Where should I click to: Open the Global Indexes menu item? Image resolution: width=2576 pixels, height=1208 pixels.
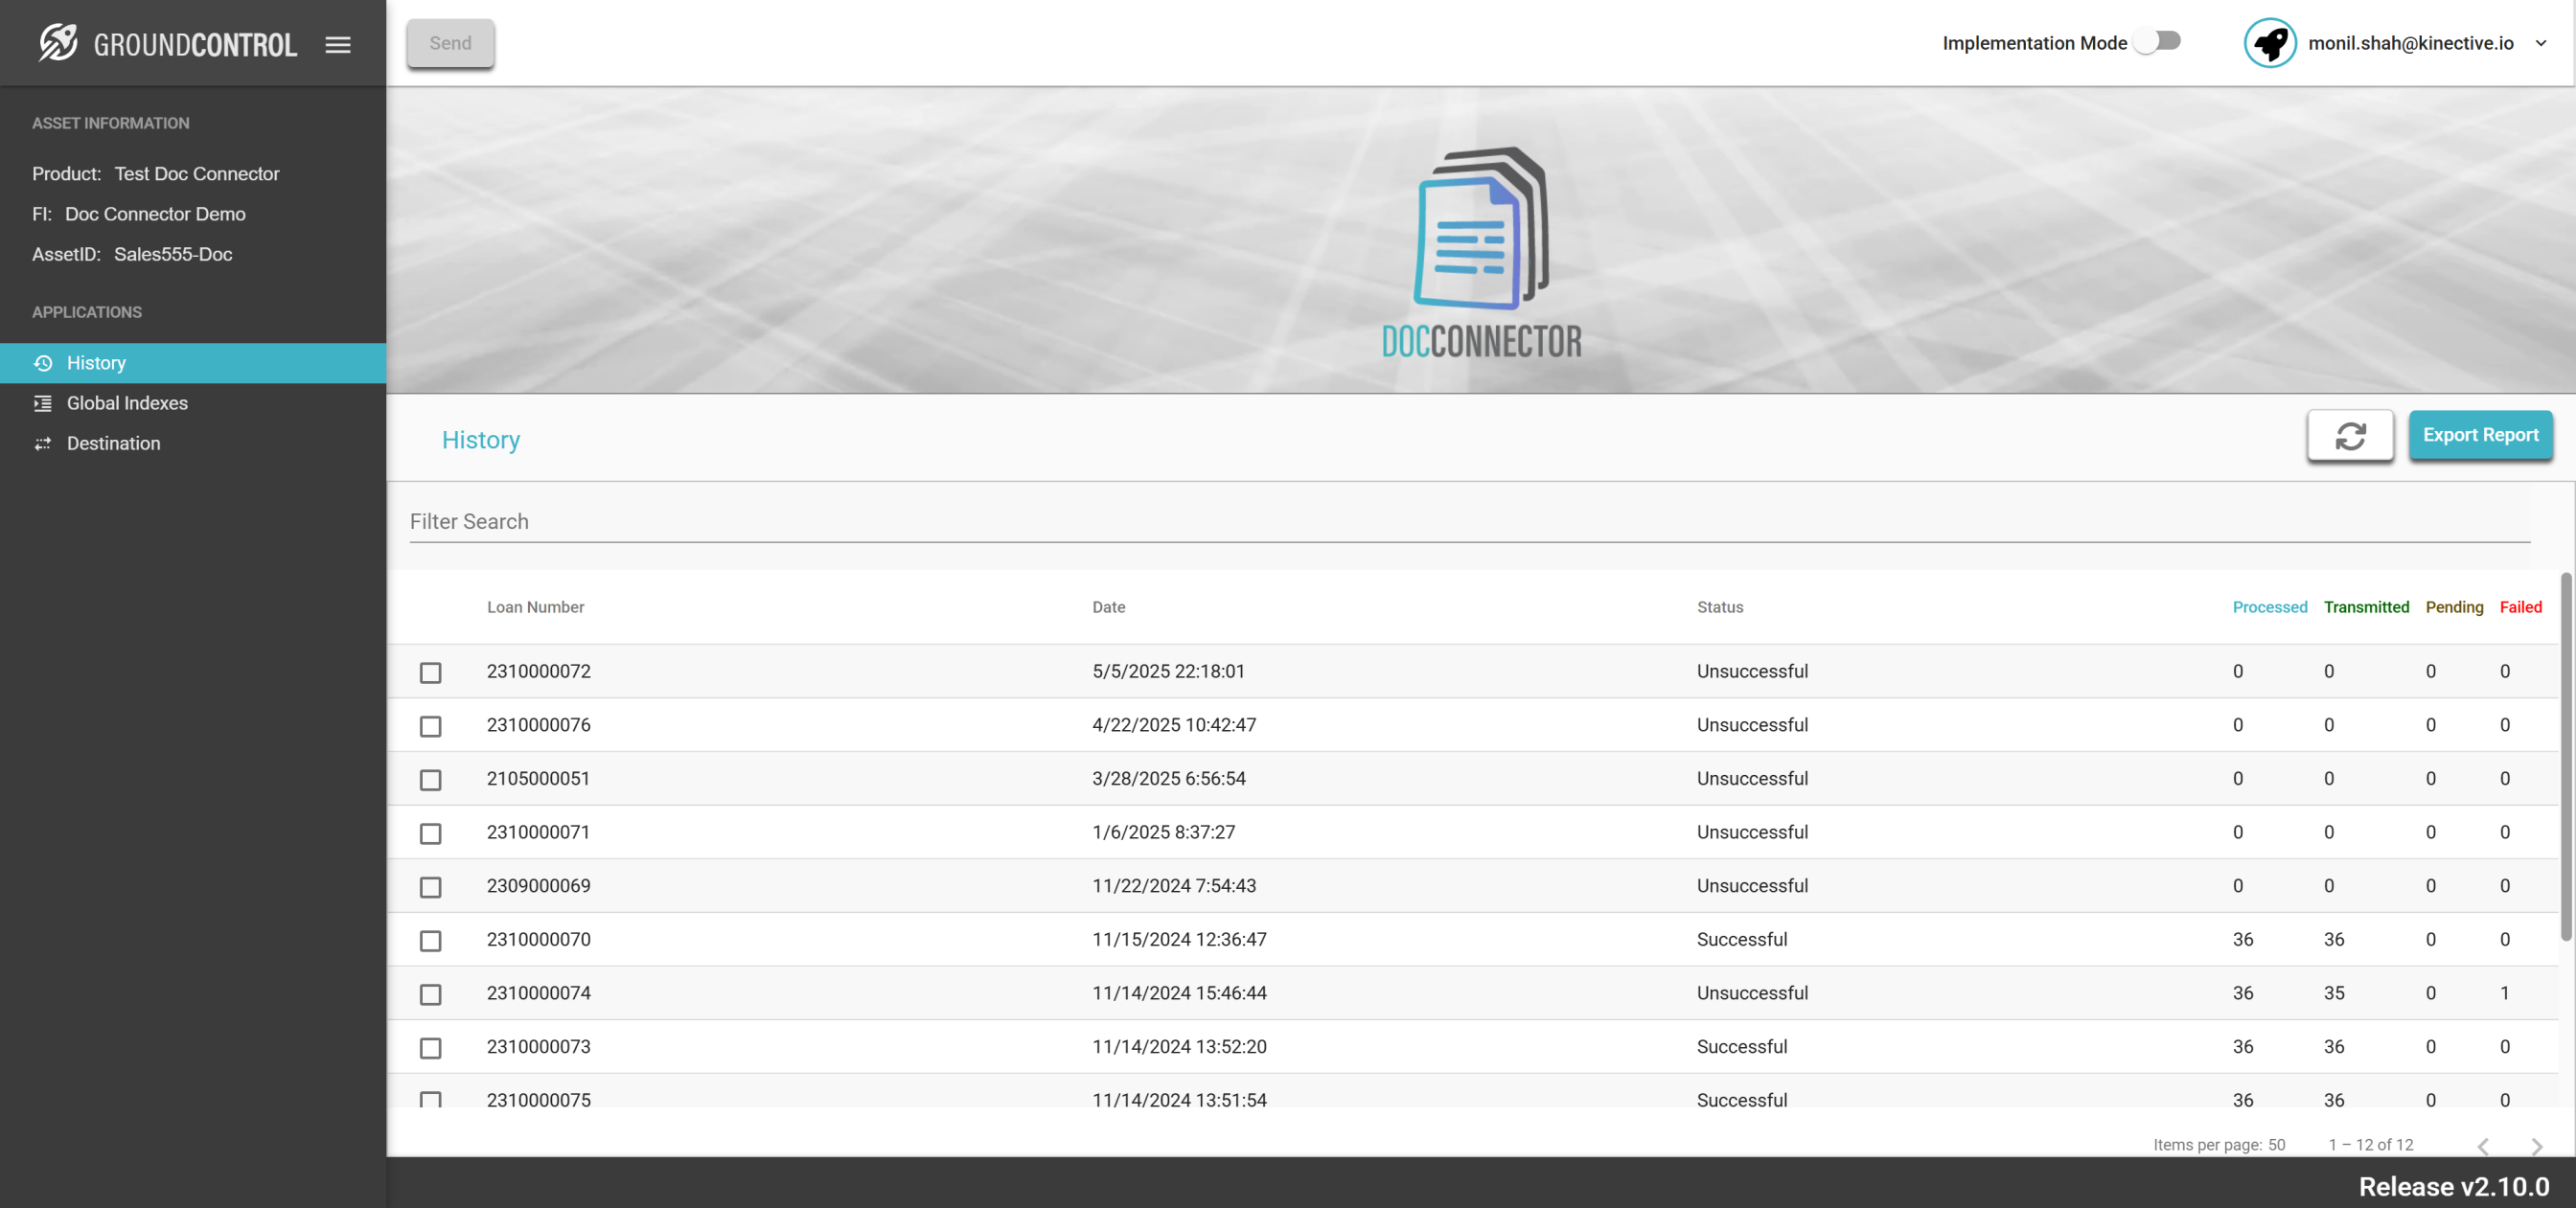tap(127, 403)
